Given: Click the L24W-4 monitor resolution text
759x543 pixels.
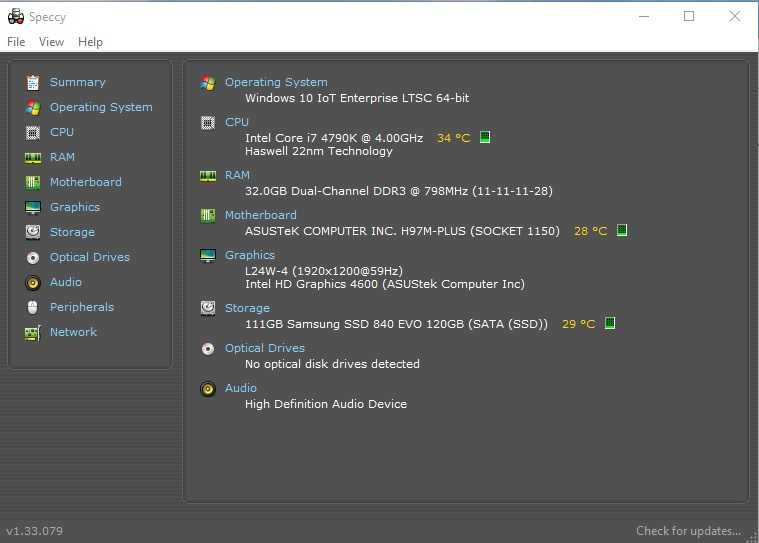Looking at the screenshot, I should tap(323, 271).
